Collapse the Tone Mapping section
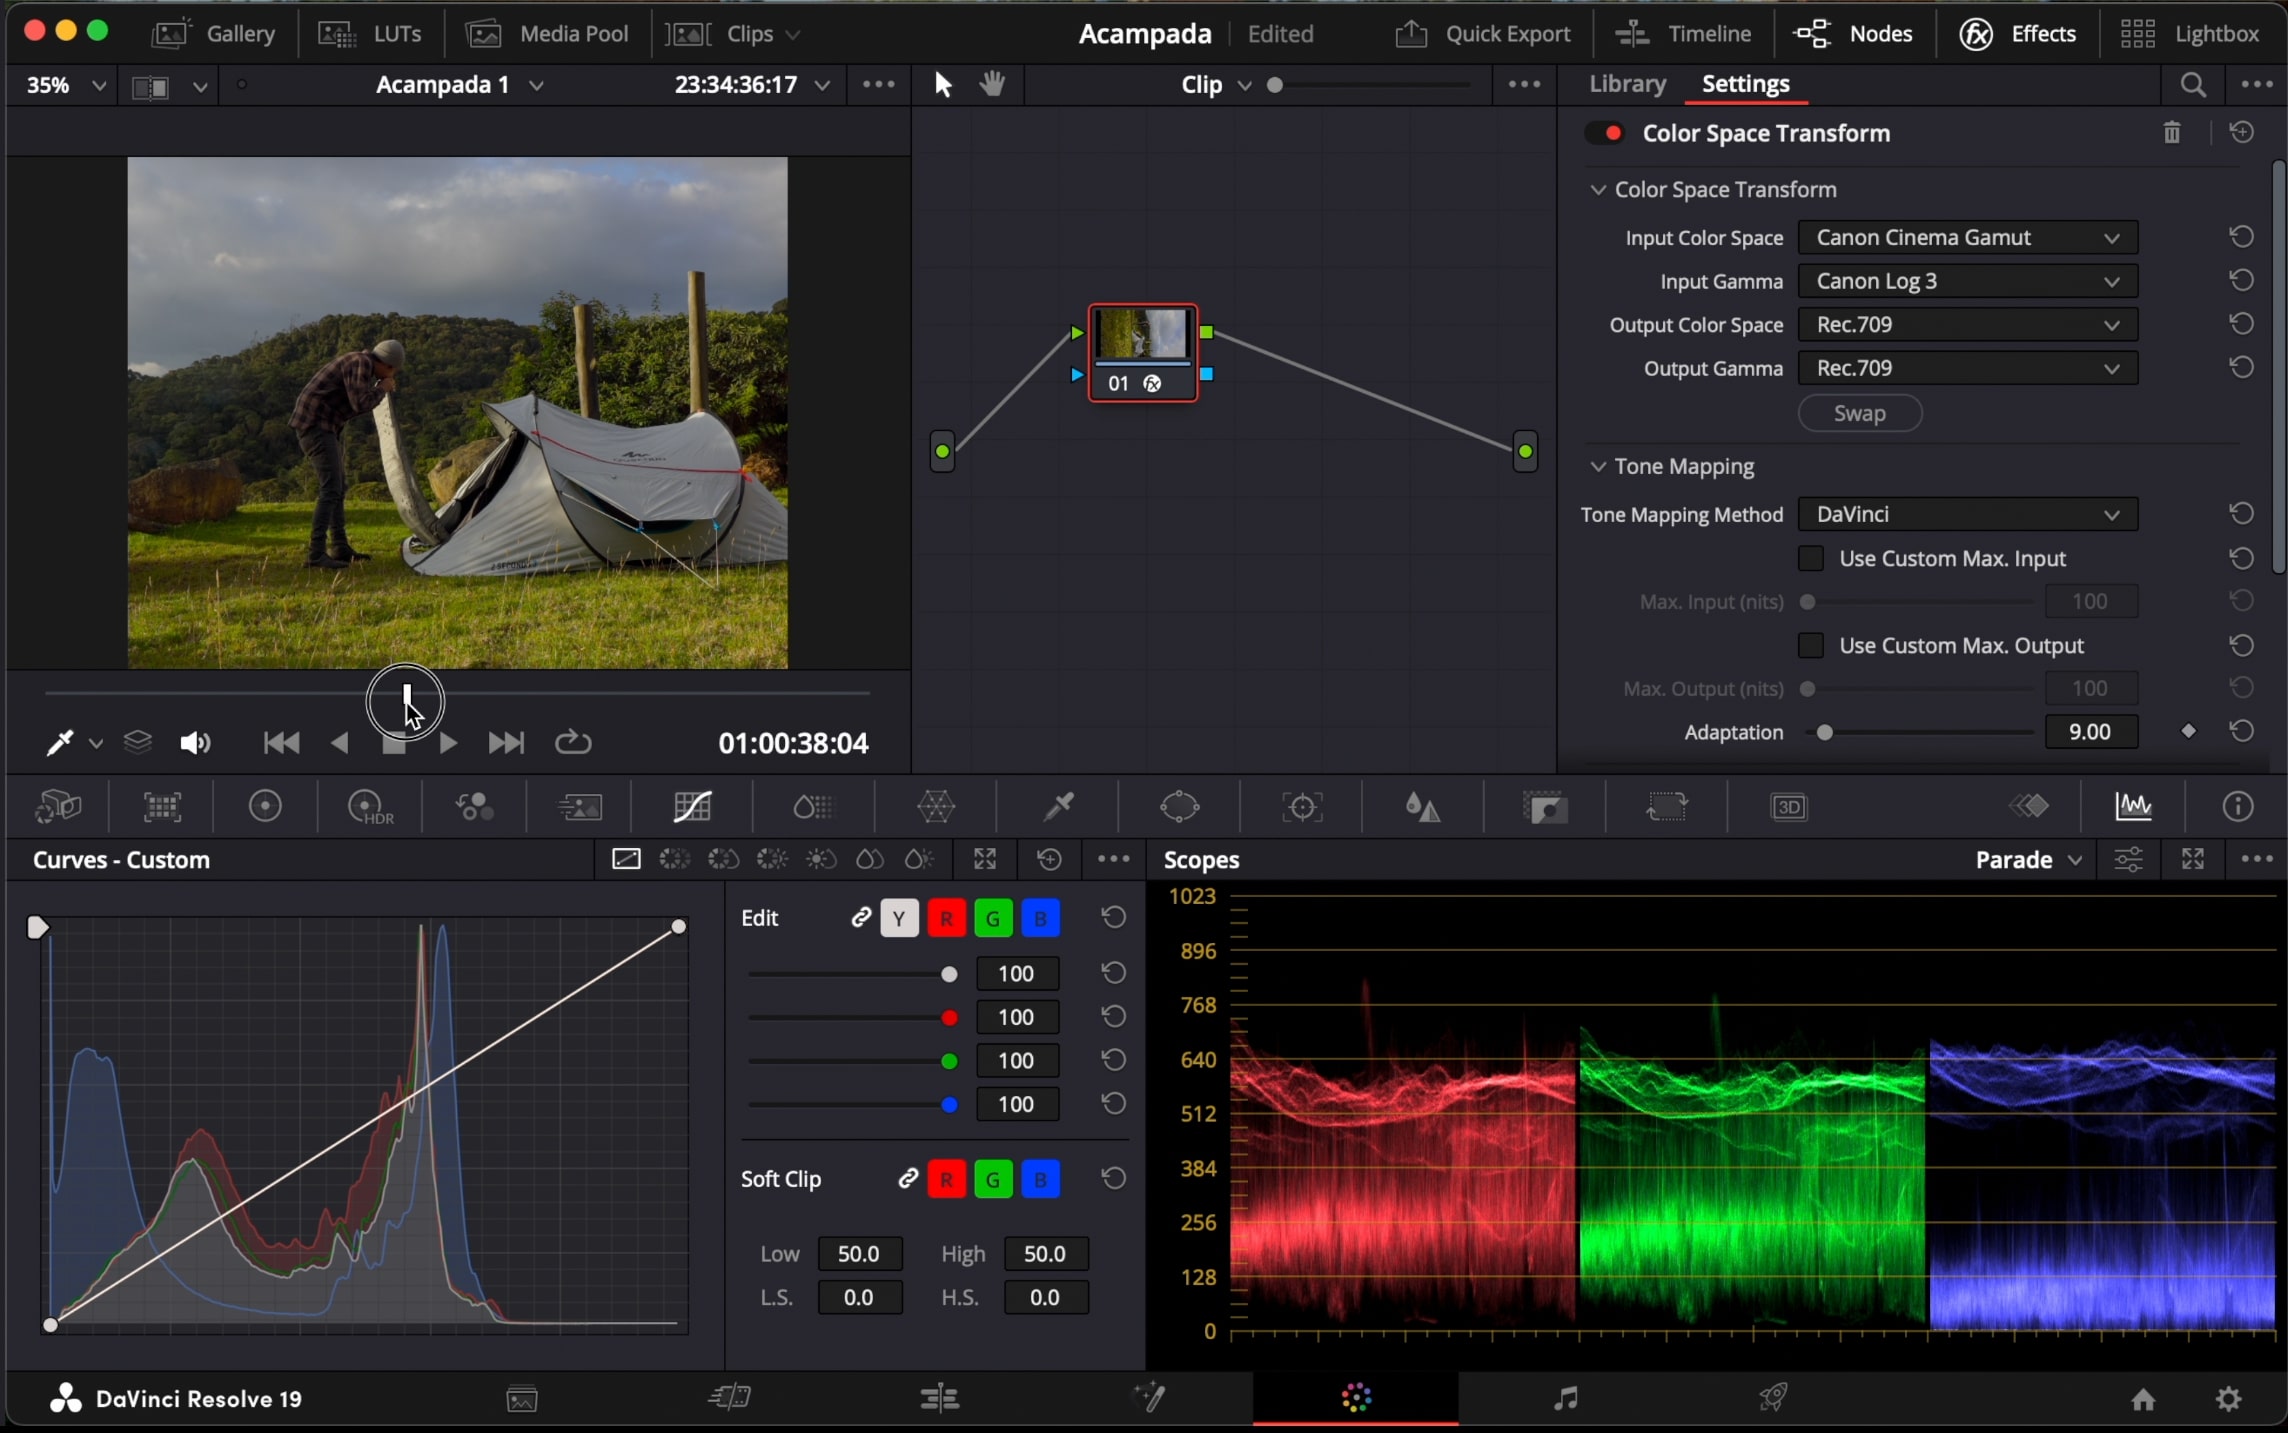This screenshot has height=1433, width=2288. click(x=1598, y=467)
